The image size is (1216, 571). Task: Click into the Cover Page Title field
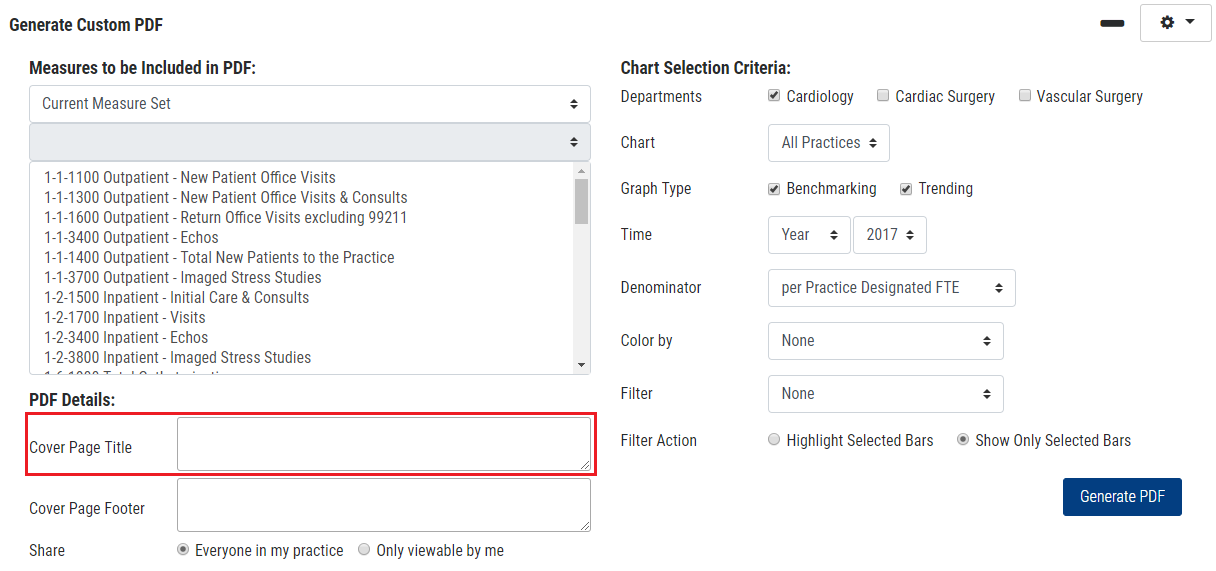tap(383, 443)
